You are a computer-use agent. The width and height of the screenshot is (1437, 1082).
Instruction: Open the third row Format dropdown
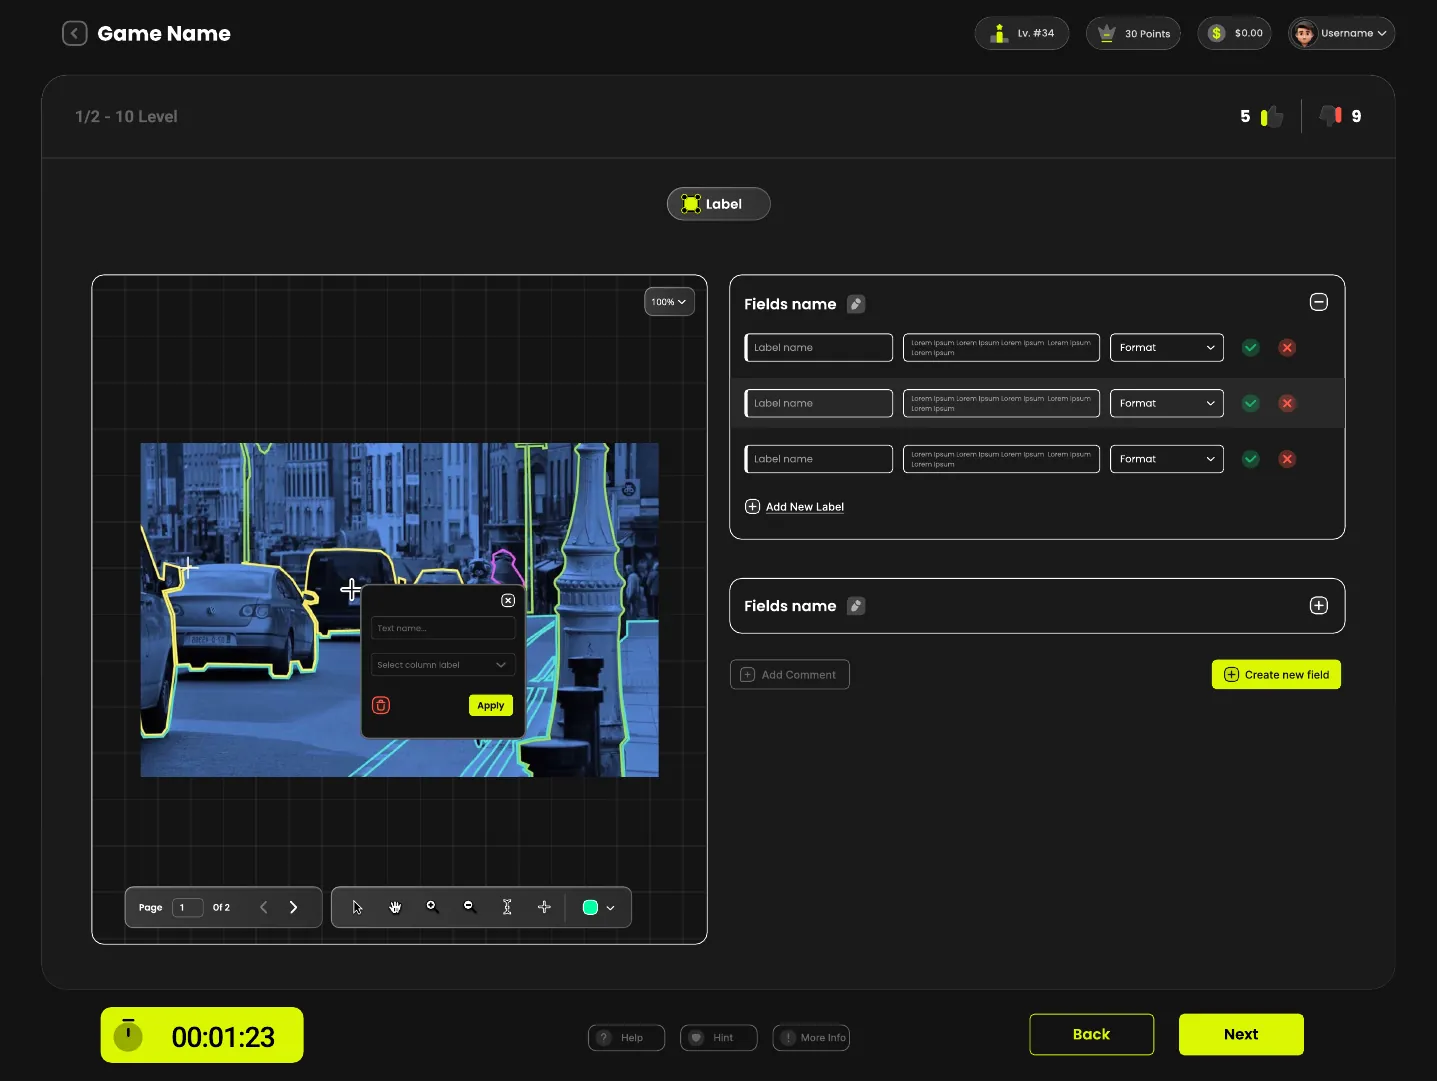pos(1167,459)
